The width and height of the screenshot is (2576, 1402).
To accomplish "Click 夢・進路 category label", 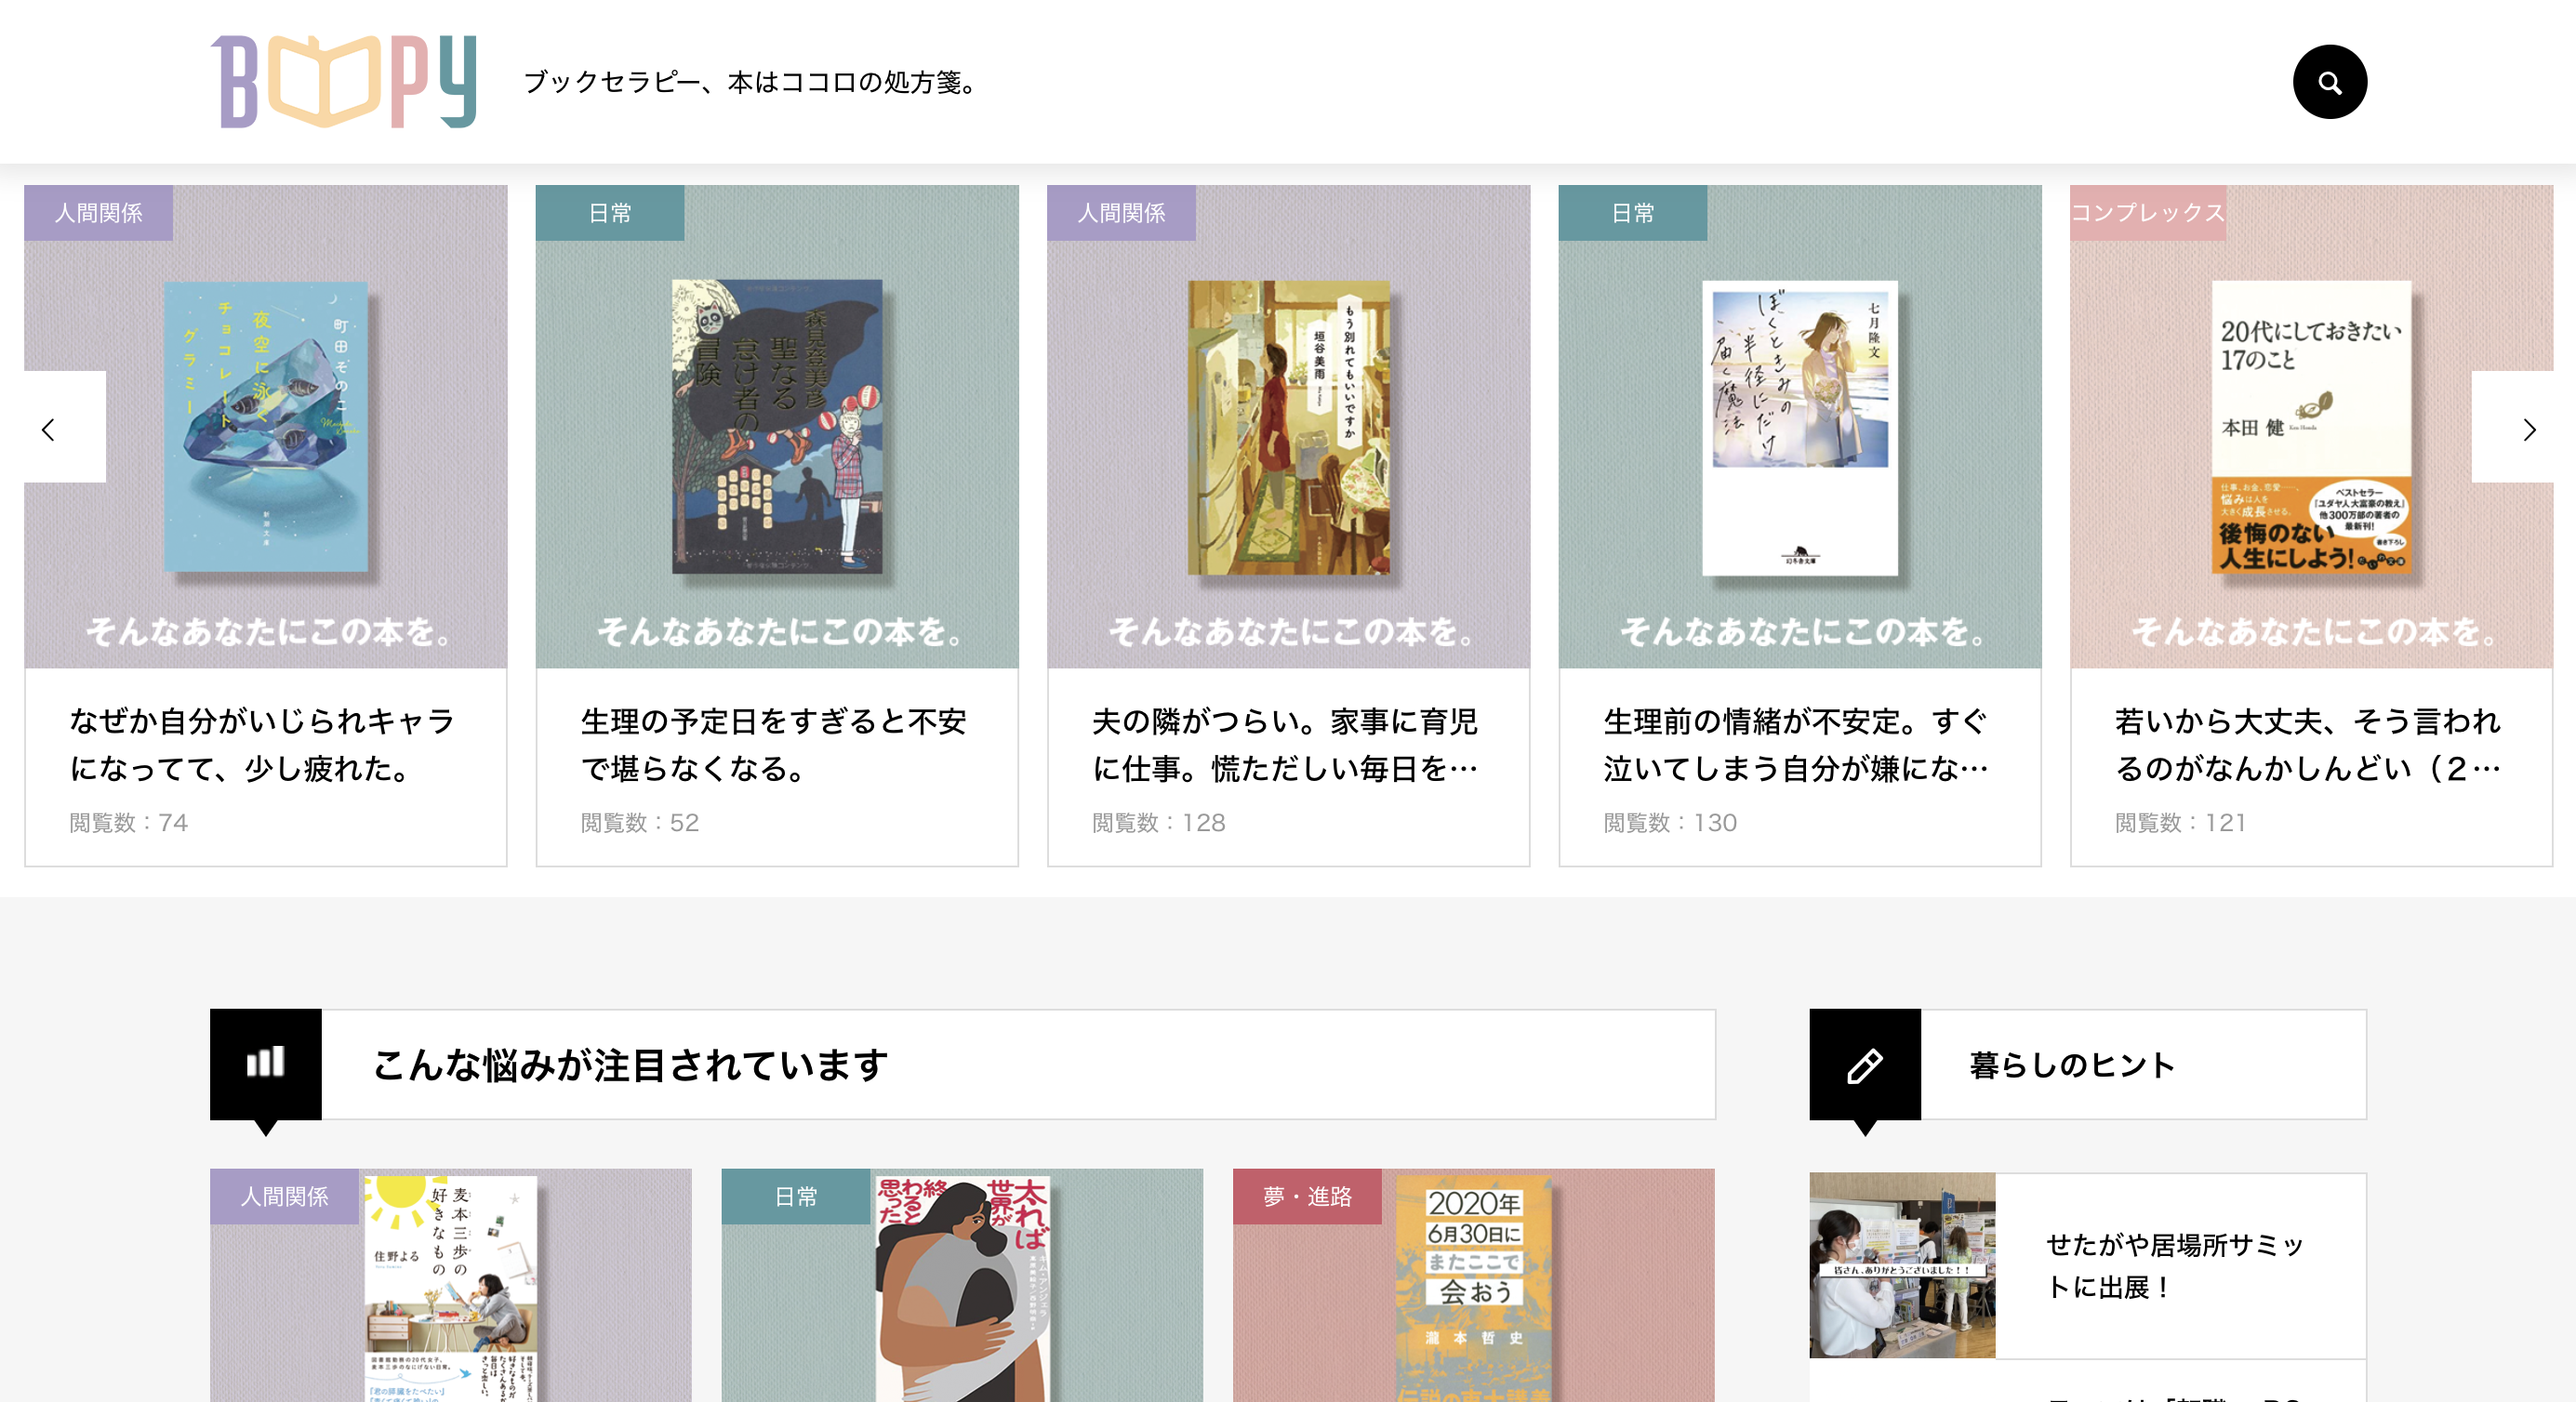I will tap(1306, 1196).
